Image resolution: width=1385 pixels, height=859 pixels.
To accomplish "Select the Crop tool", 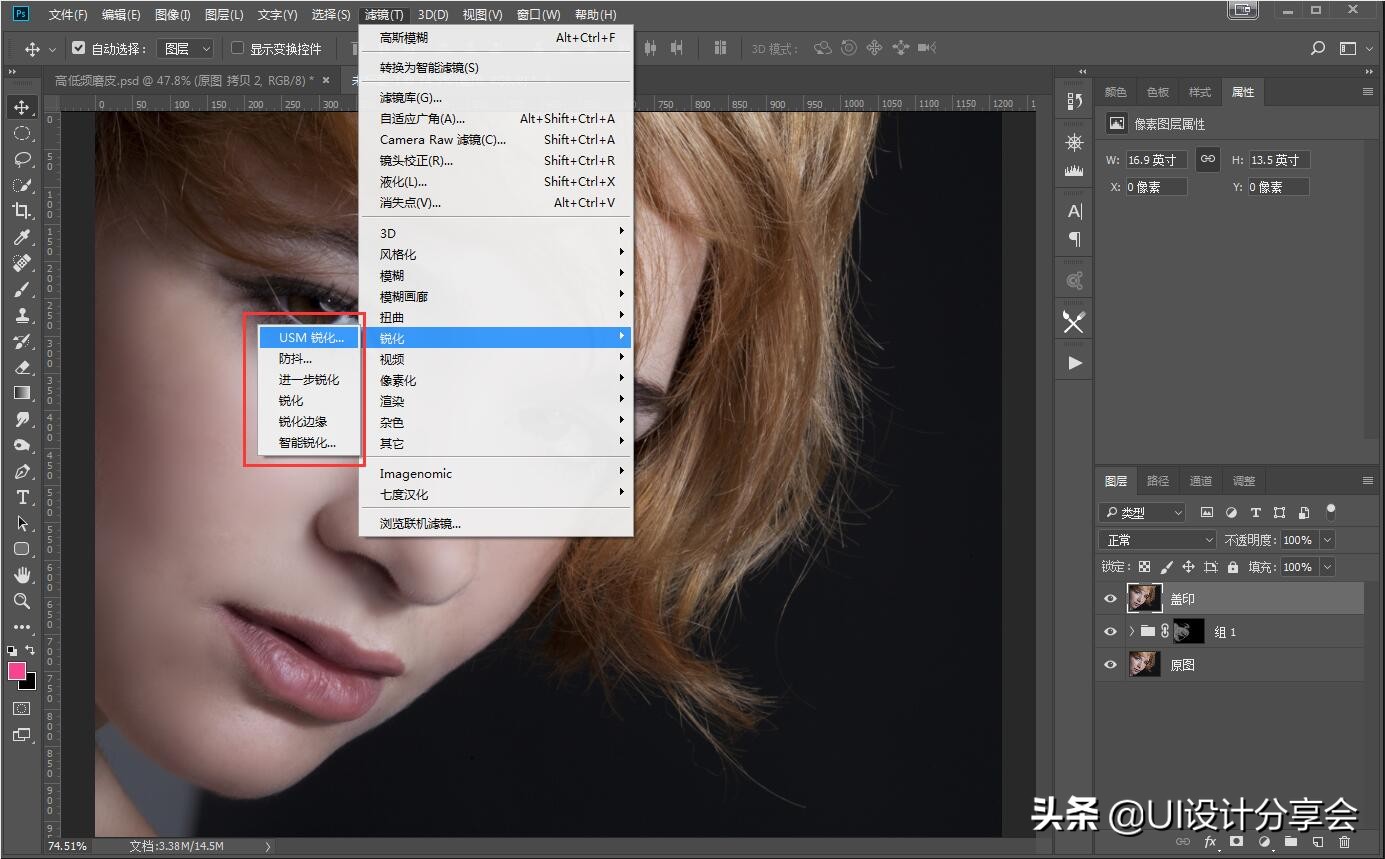I will click(x=21, y=211).
